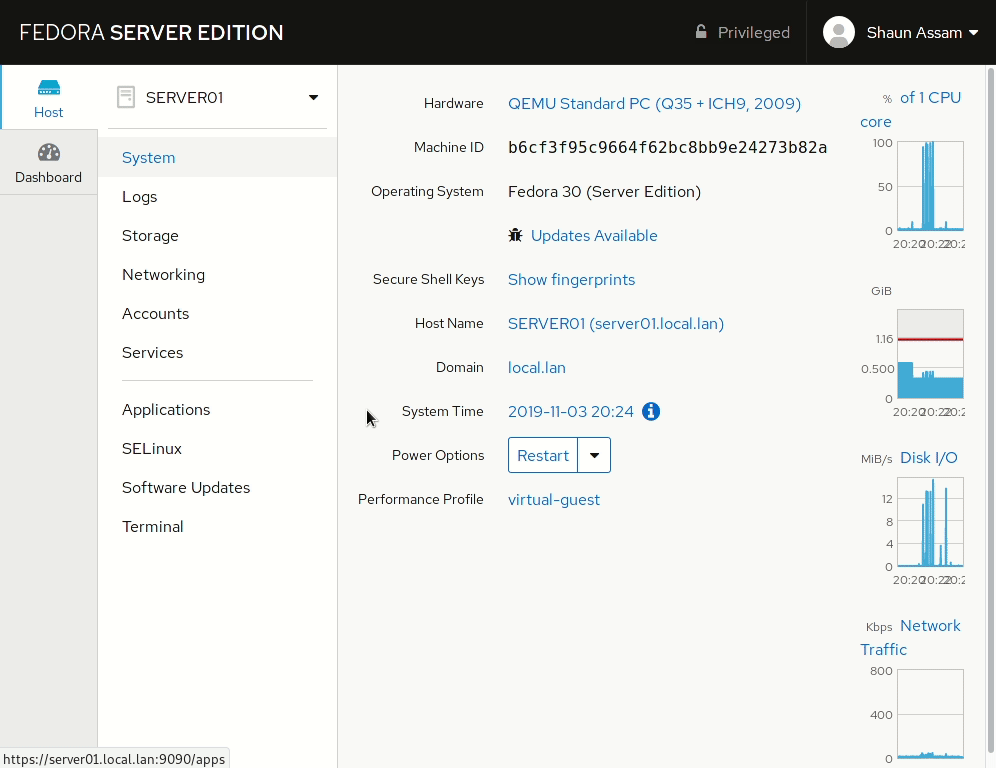The height and width of the screenshot is (768, 996).
Task: Click the memory usage GiB graph
Action: pos(930,354)
